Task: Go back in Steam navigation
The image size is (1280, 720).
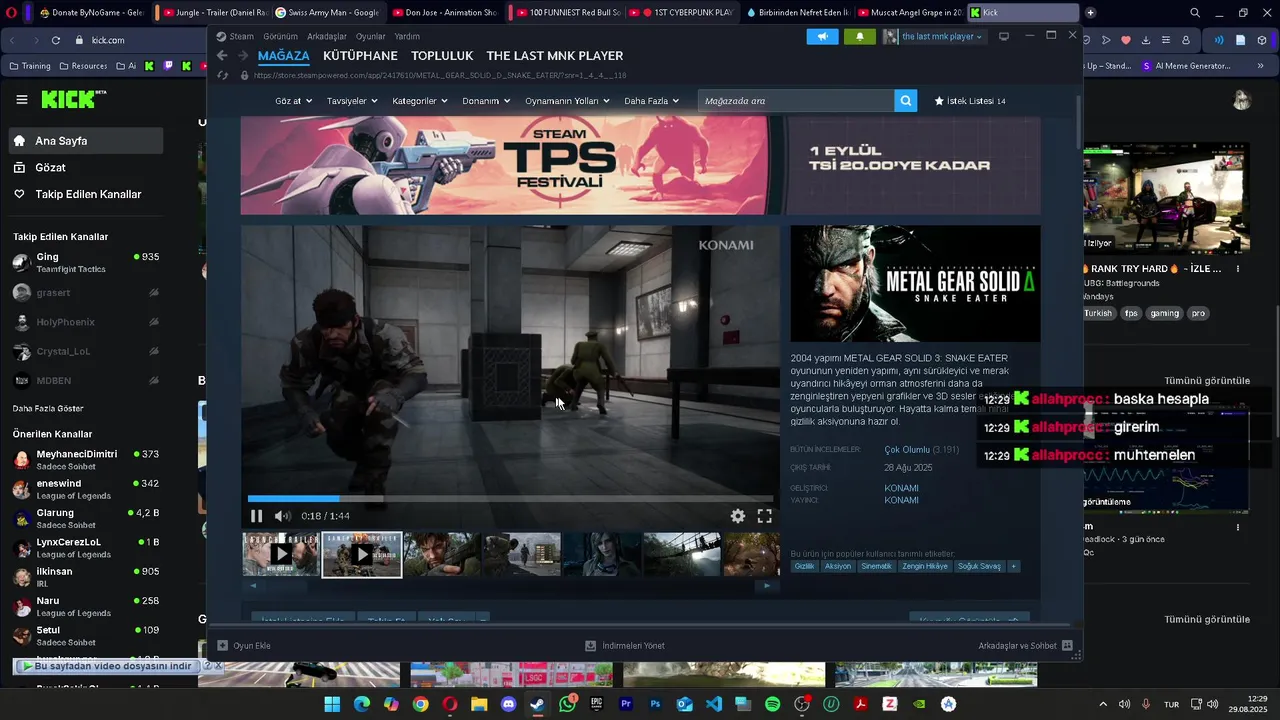Action: pyautogui.click(x=222, y=56)
